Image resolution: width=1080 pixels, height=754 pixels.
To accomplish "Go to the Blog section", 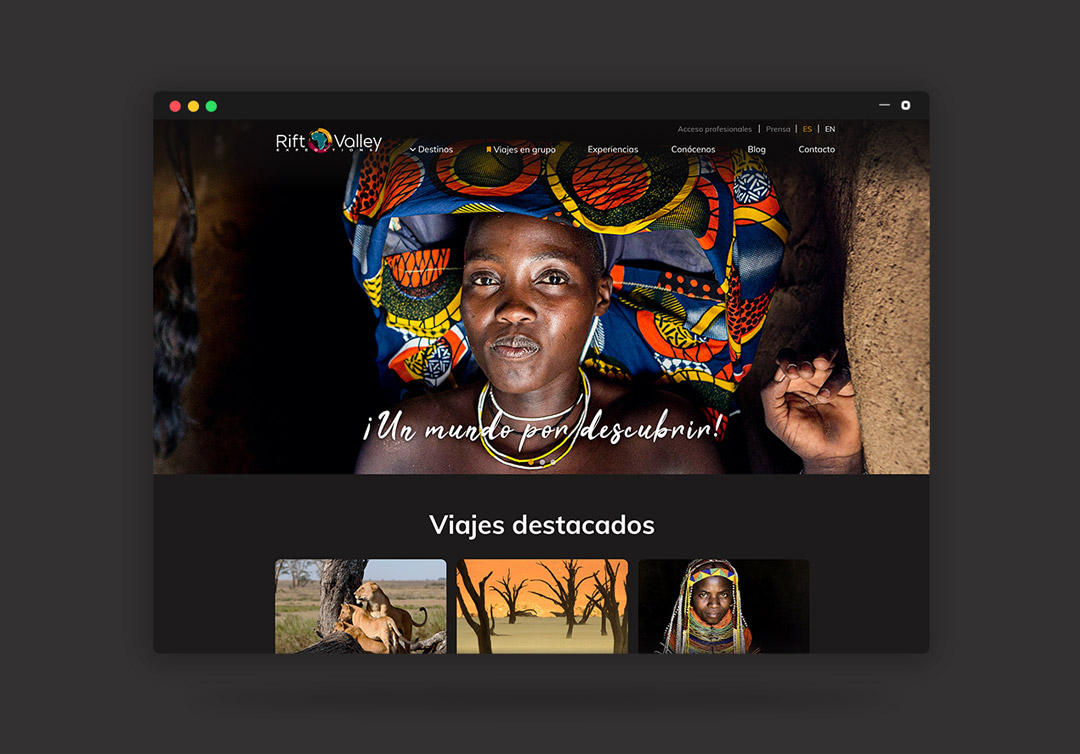I will tap(756, 149).
